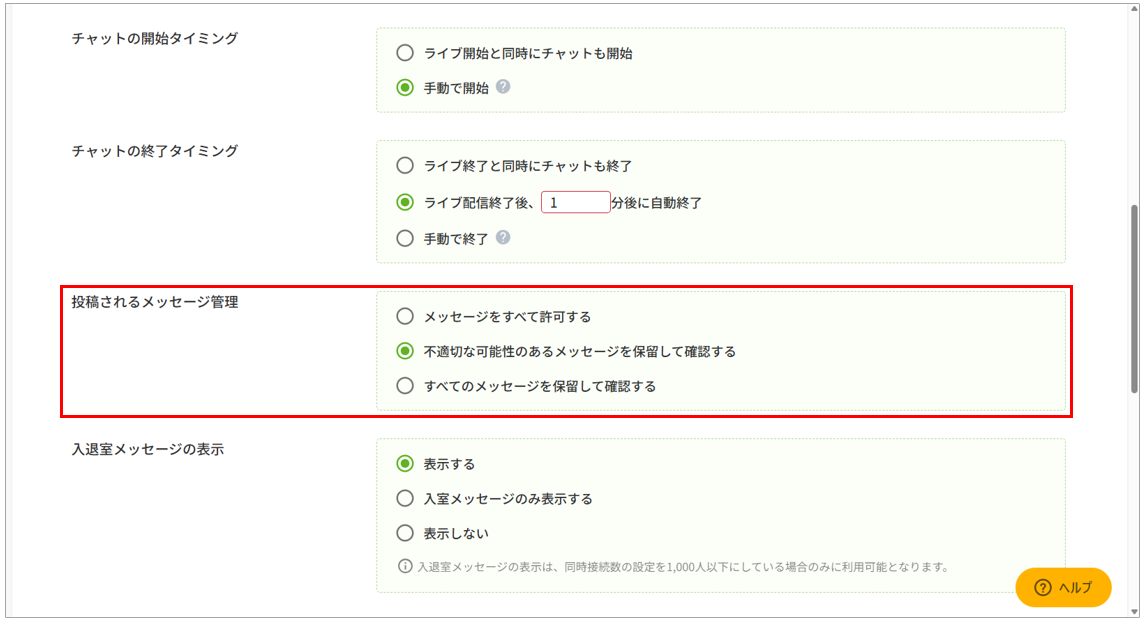
Task: Click the vertical scrollbar thumb
Action: tap(1134, 299)
